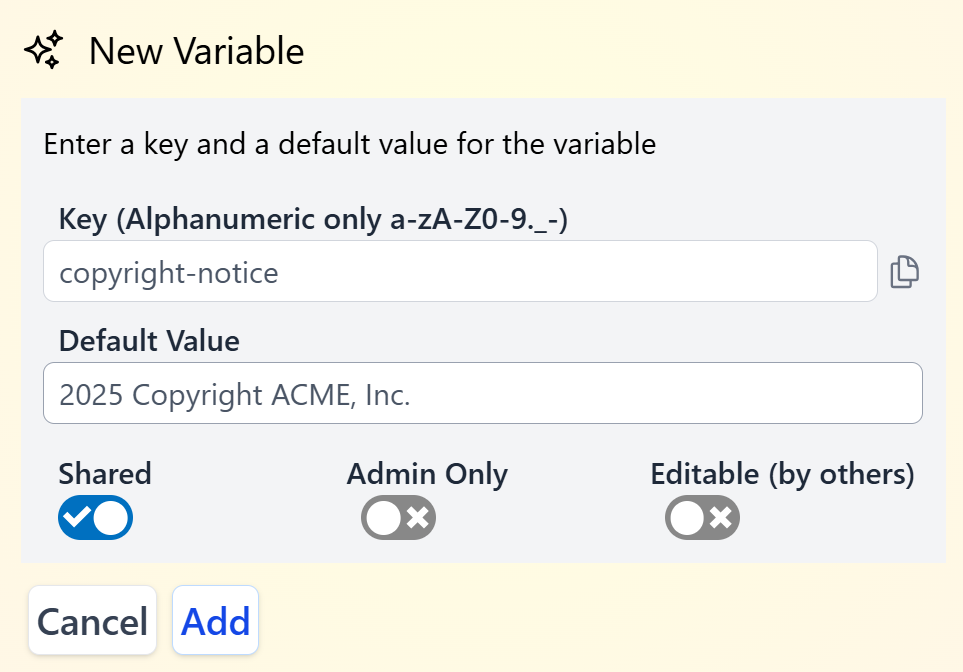The width and height of the screenshot is (963, 672).
Task: Enable Admin Only for this variable
Action: pos(398,518)
